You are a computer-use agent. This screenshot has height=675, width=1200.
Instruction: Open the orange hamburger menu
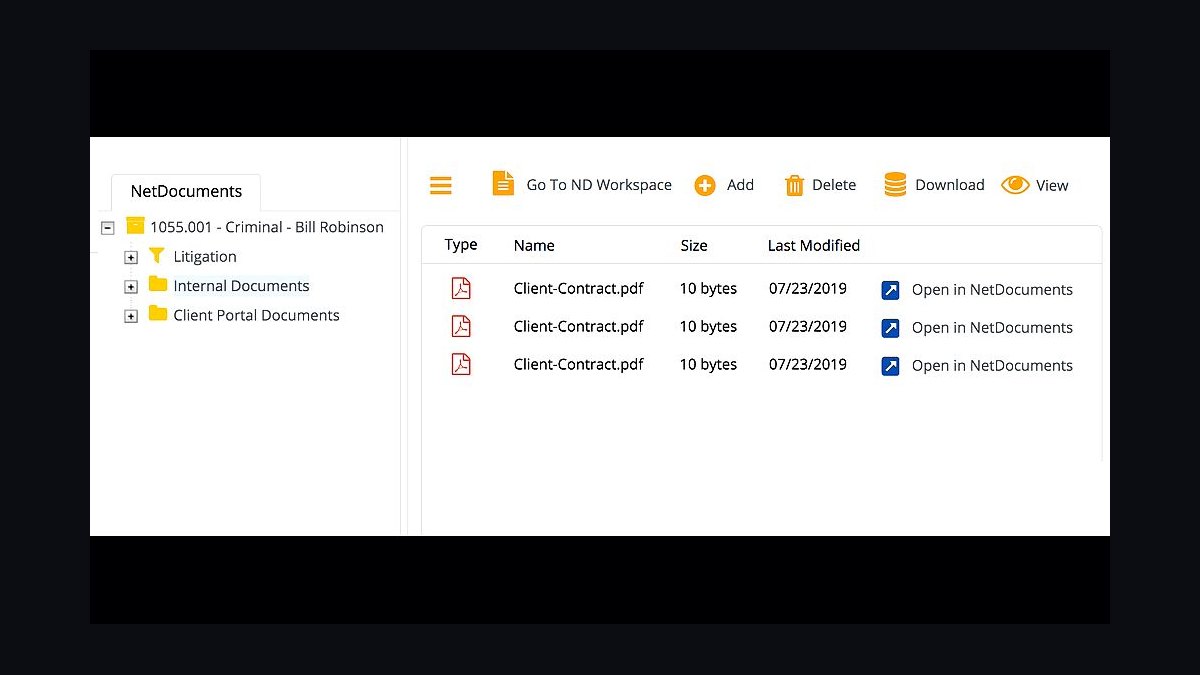tap(441, 185)
